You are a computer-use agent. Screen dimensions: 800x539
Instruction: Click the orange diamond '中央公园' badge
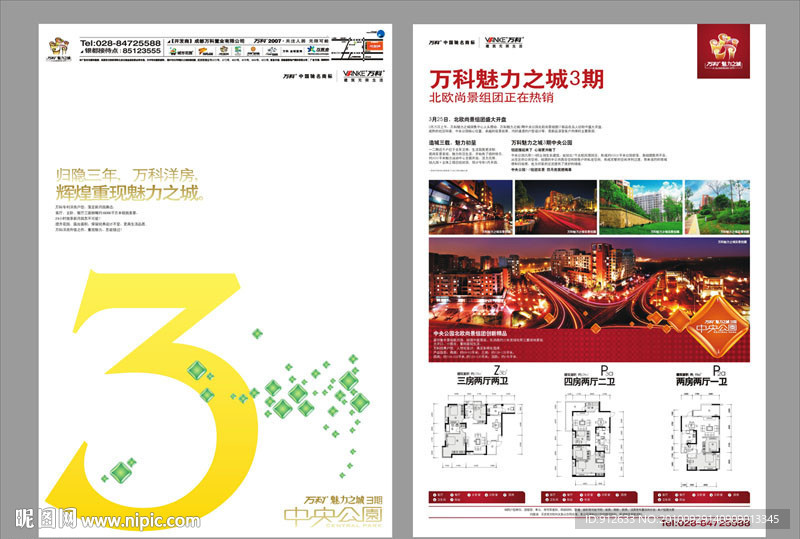[718, 327]
